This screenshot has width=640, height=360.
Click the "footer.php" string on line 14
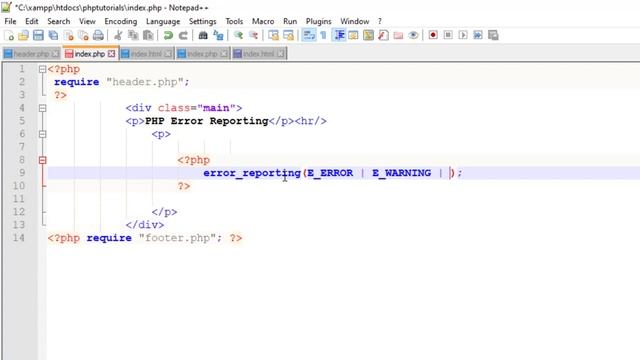(177, 238)
